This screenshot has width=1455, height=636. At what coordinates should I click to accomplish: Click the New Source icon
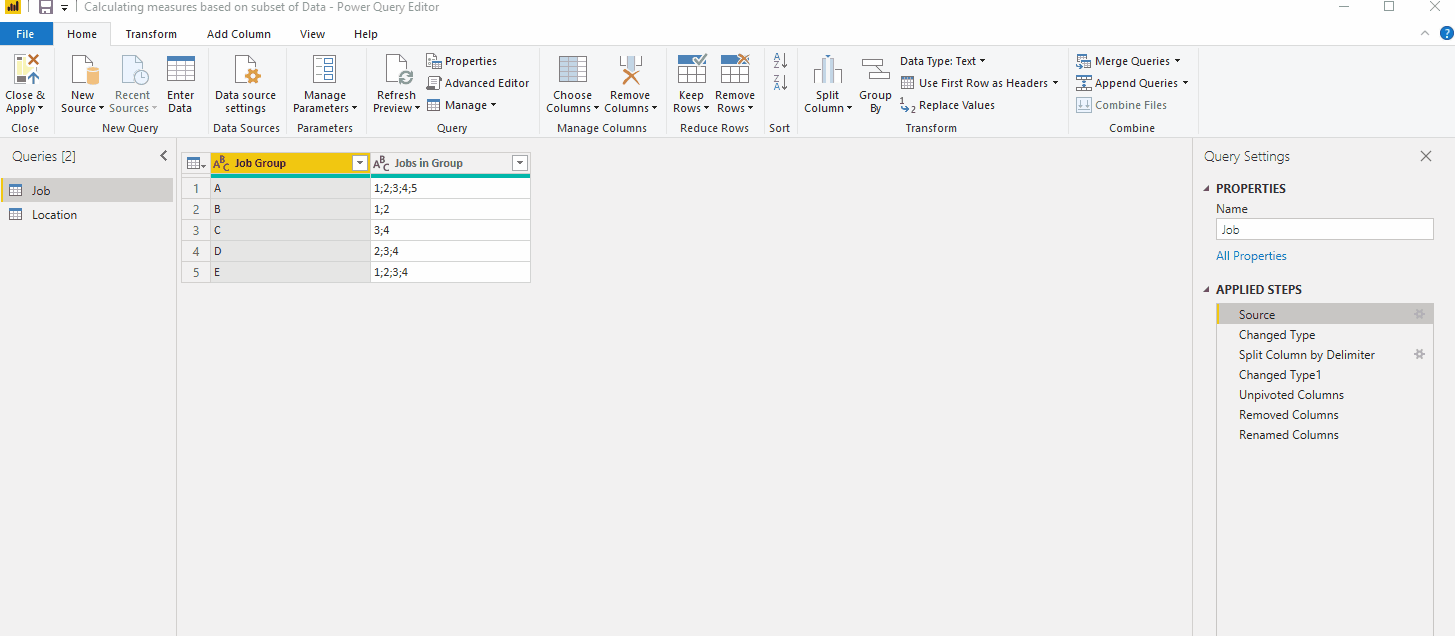coord(83,70)
